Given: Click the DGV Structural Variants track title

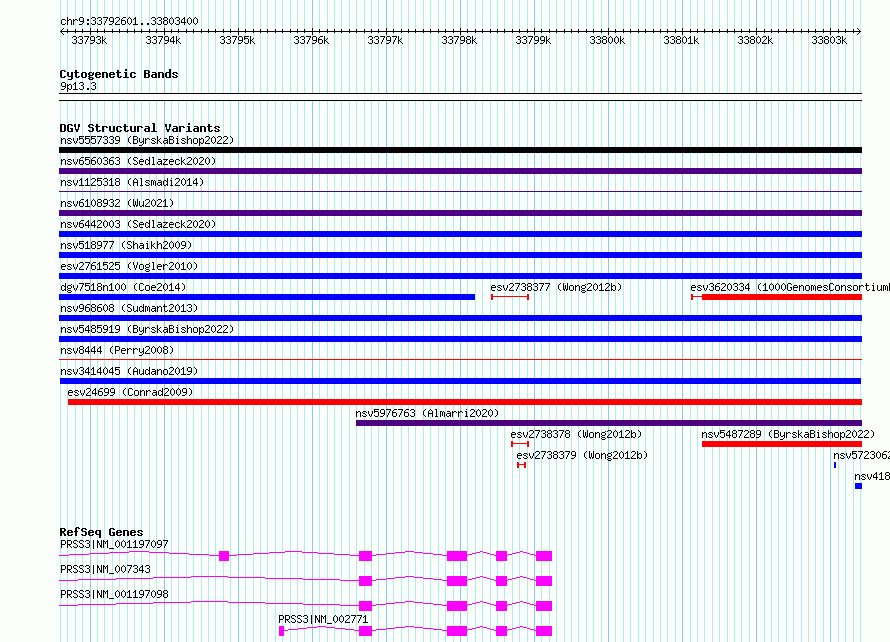Looking at the screenshot, I should [140, 128].
